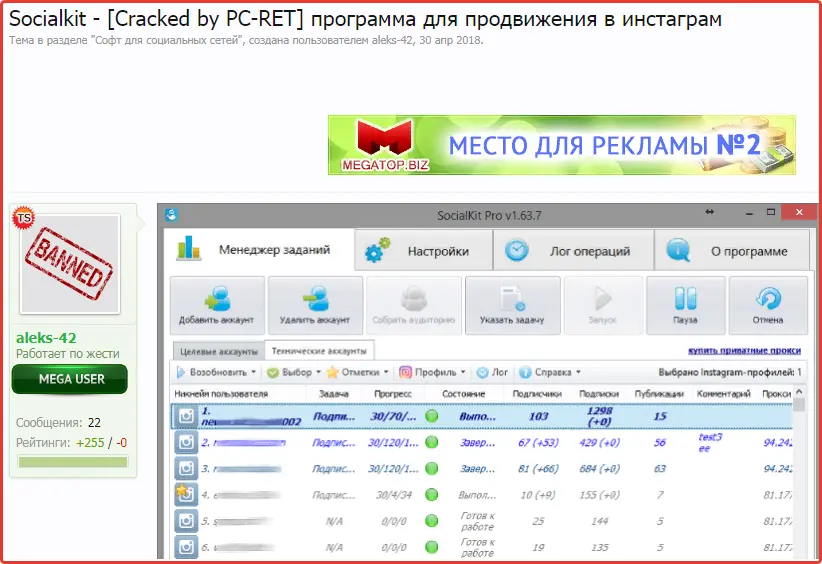822x564 pixels.
Task: Click the Instagram icon in row 6
Action: coord(186,547)
